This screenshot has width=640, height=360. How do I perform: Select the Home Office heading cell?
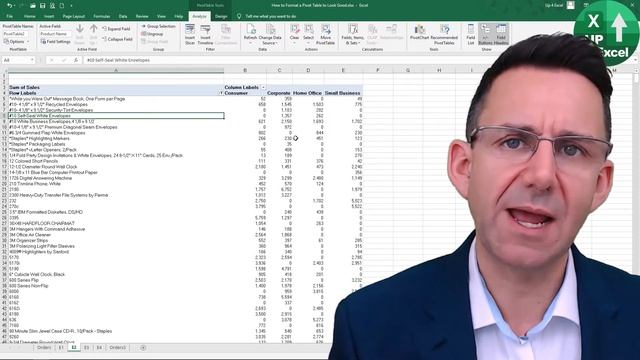[308, 93]
